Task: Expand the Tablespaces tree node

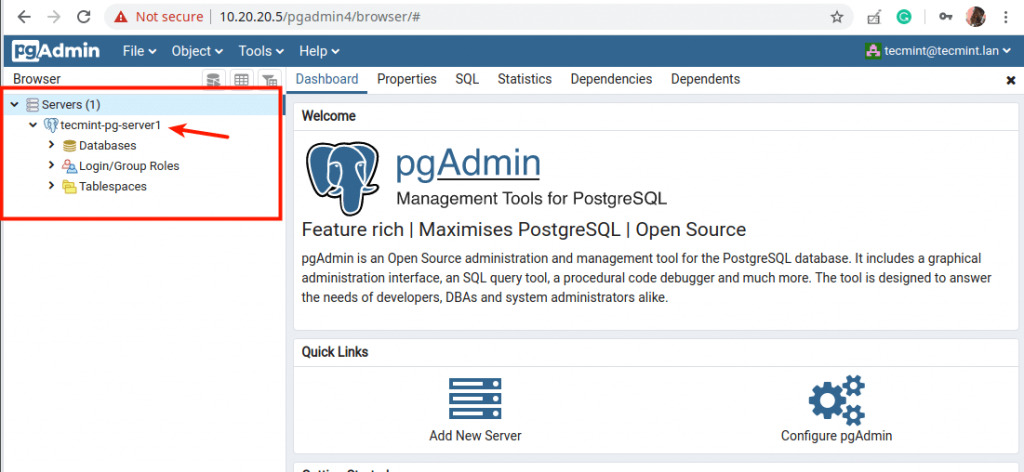Action: tap(52, 185)
